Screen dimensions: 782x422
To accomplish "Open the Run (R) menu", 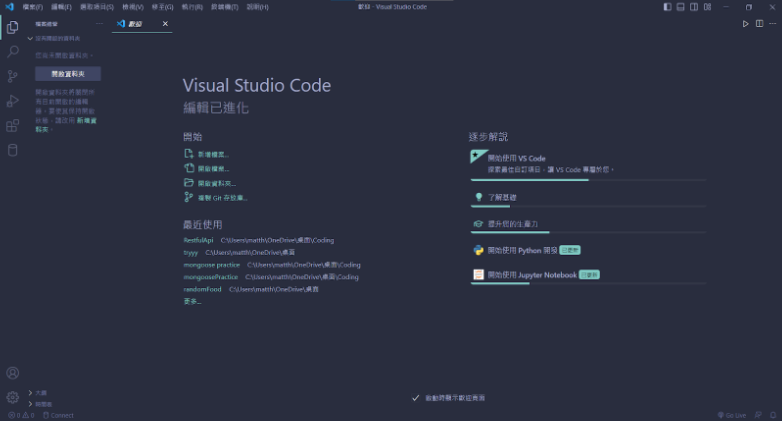I will coord(192,7).
